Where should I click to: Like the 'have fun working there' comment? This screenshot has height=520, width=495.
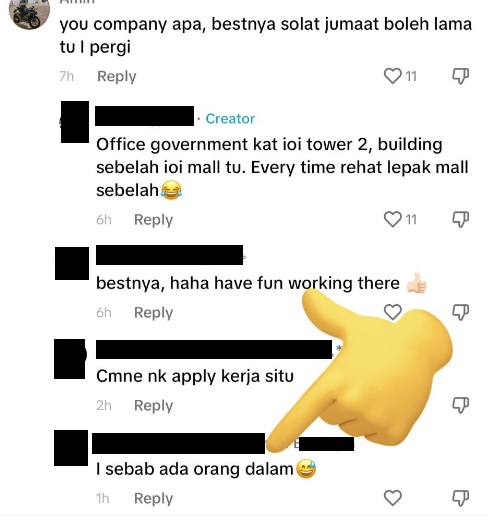tap(393, 312)
